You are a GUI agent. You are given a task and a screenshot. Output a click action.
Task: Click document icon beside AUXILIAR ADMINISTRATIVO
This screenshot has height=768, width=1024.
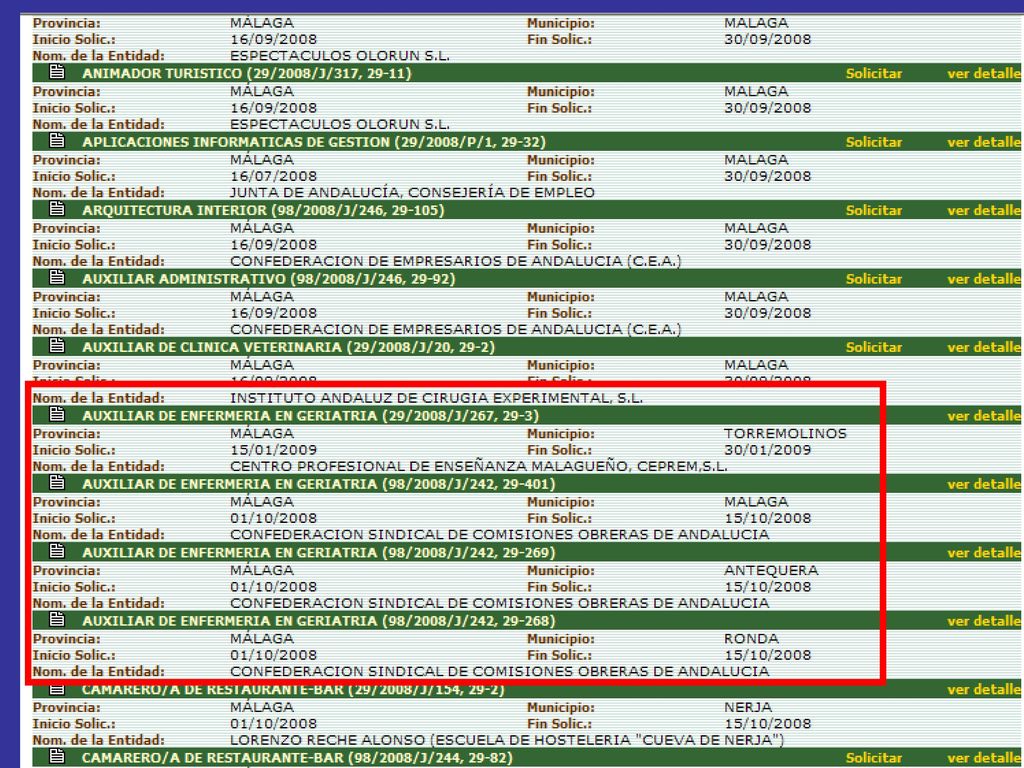coord(57,278)
